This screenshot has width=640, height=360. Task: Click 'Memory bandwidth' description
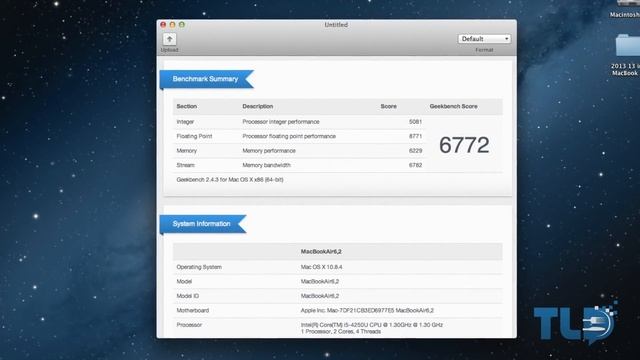267,165
